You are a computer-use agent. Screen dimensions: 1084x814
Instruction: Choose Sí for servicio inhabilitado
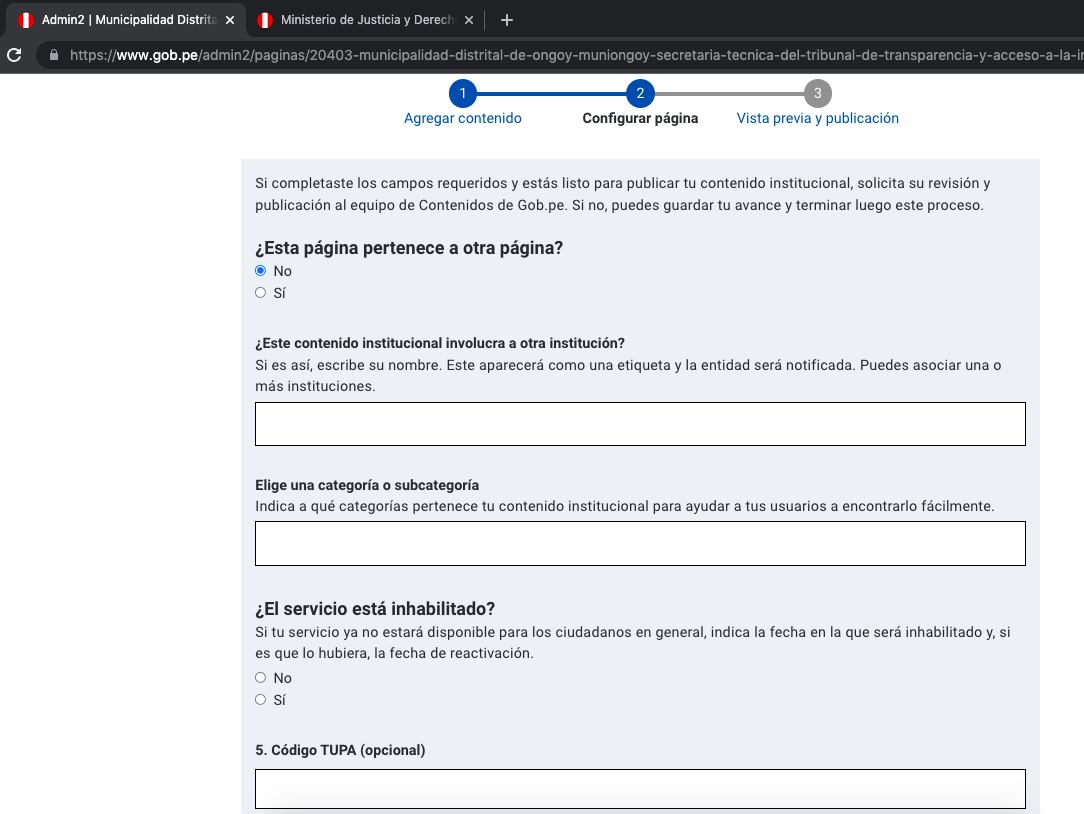[x=261, y=700]
